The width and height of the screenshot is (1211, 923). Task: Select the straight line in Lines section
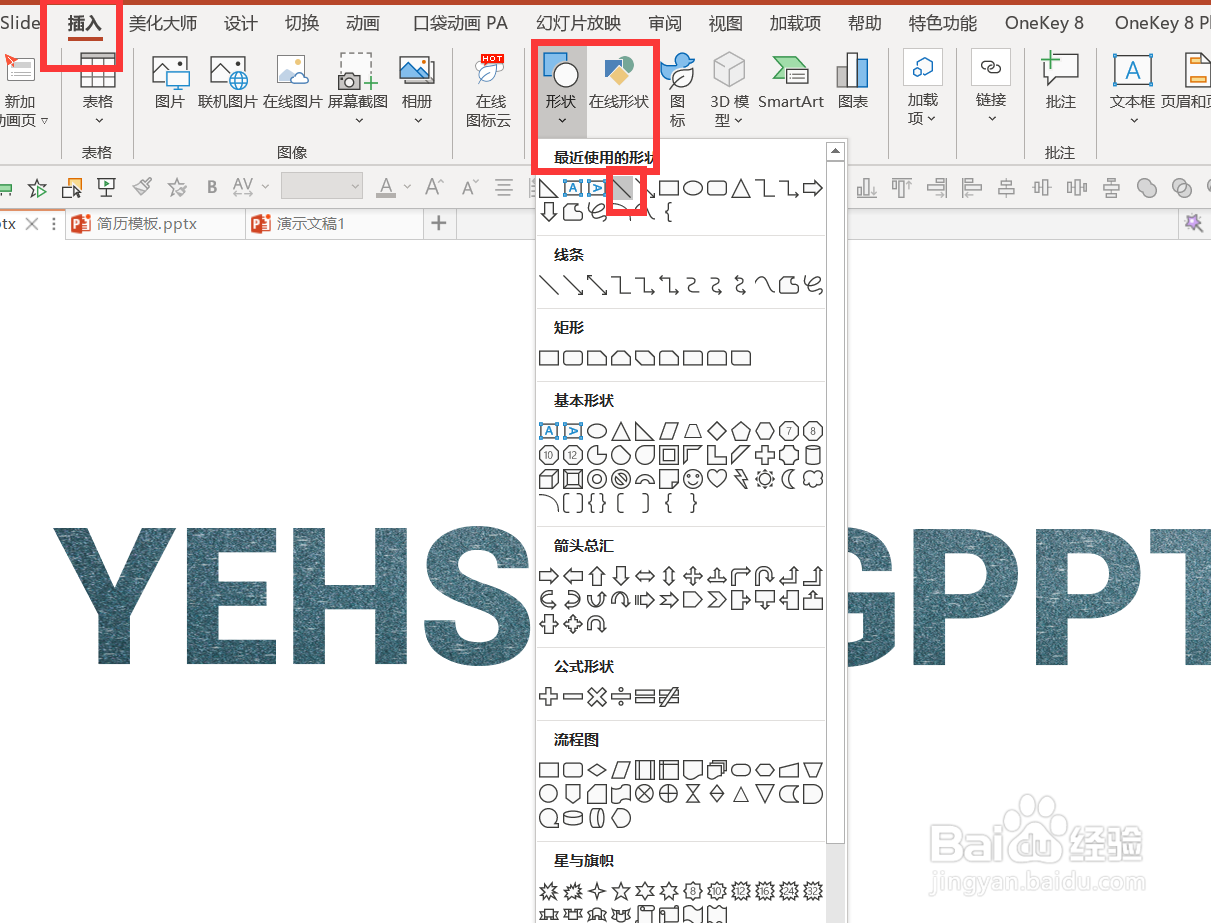tap(549, 286)
